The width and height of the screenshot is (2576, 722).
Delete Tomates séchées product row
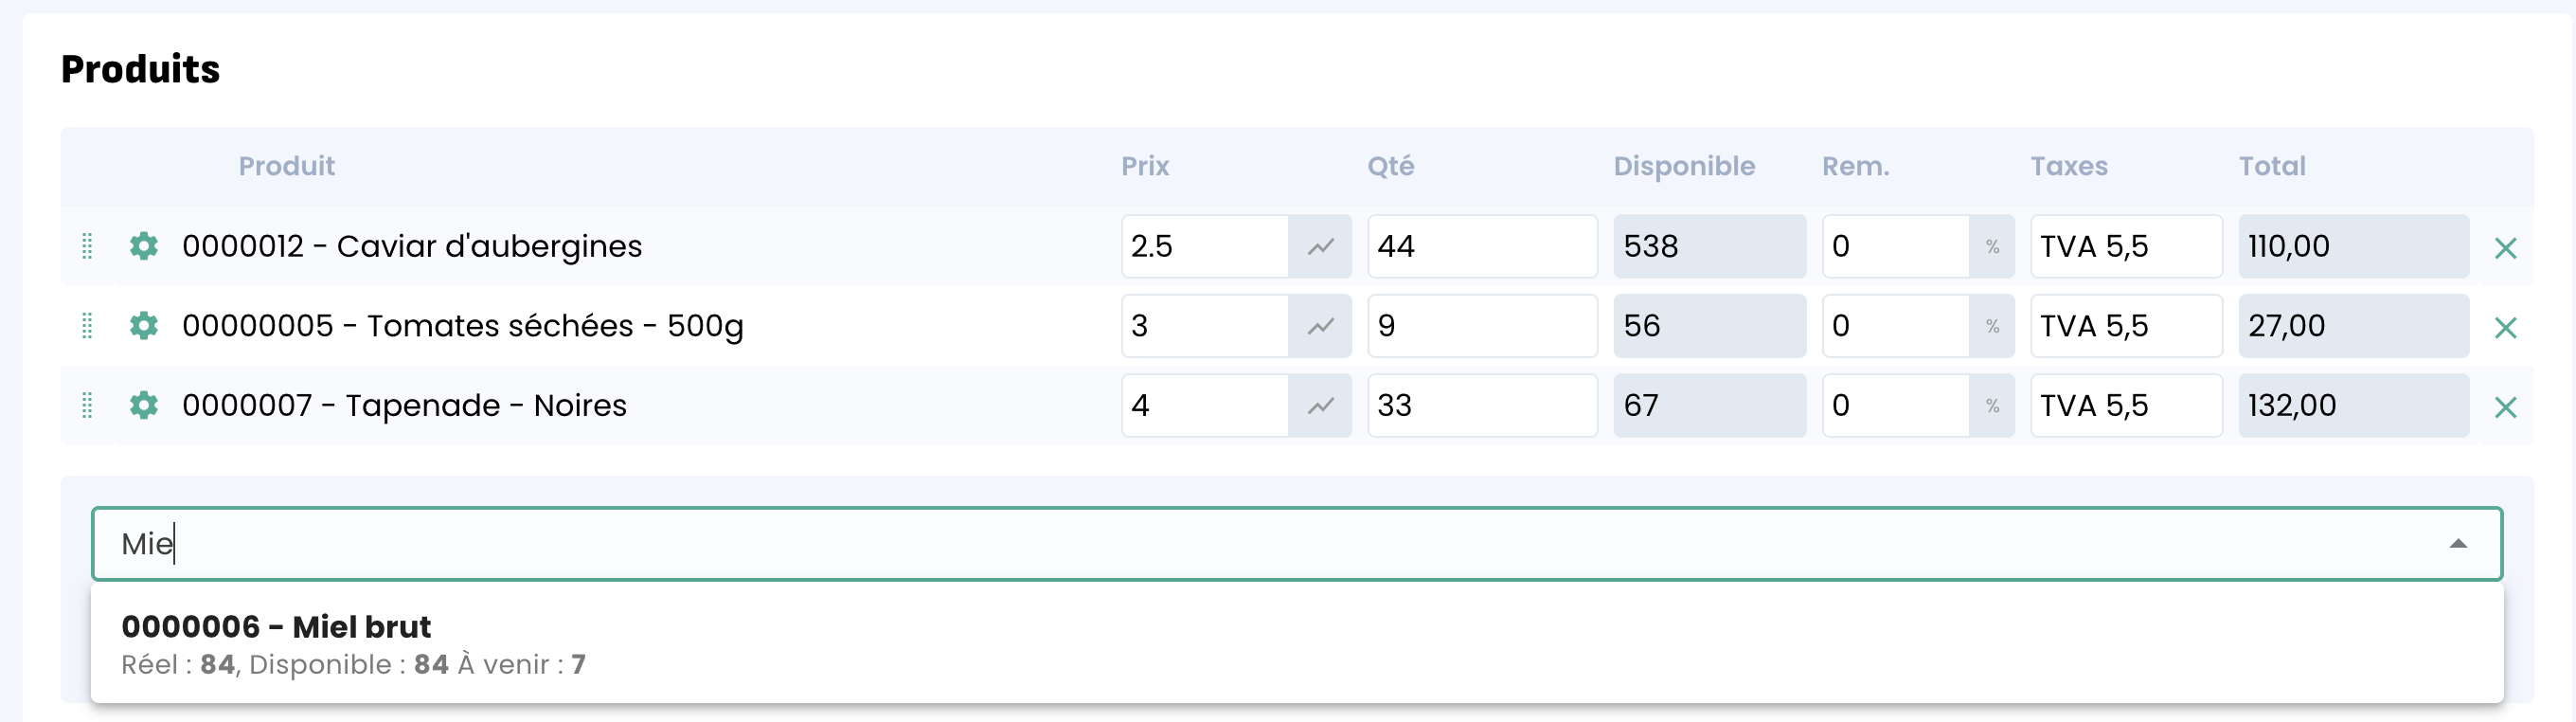point(2504,328)
